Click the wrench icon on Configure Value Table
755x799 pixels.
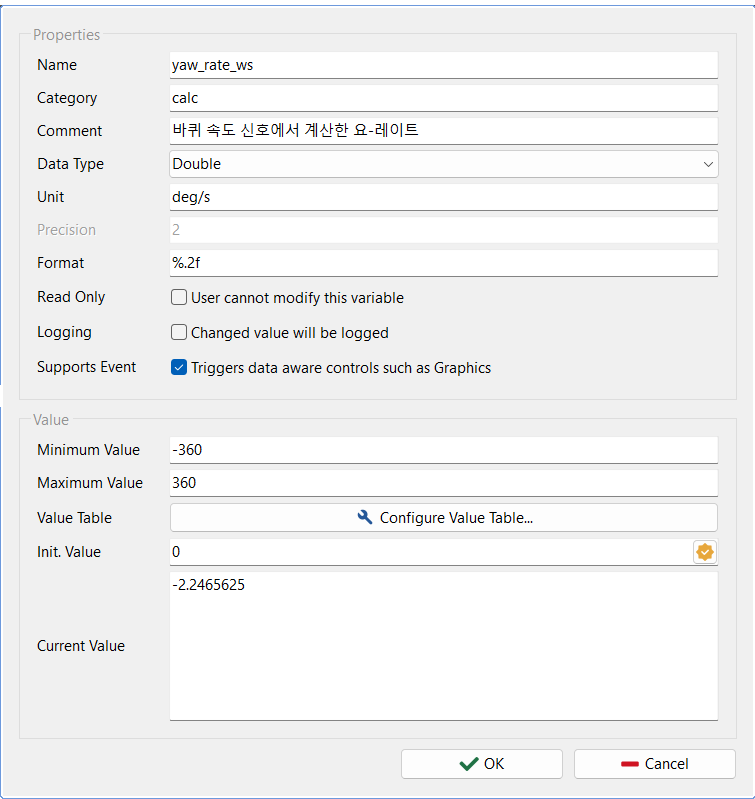[x=365, y=517]
